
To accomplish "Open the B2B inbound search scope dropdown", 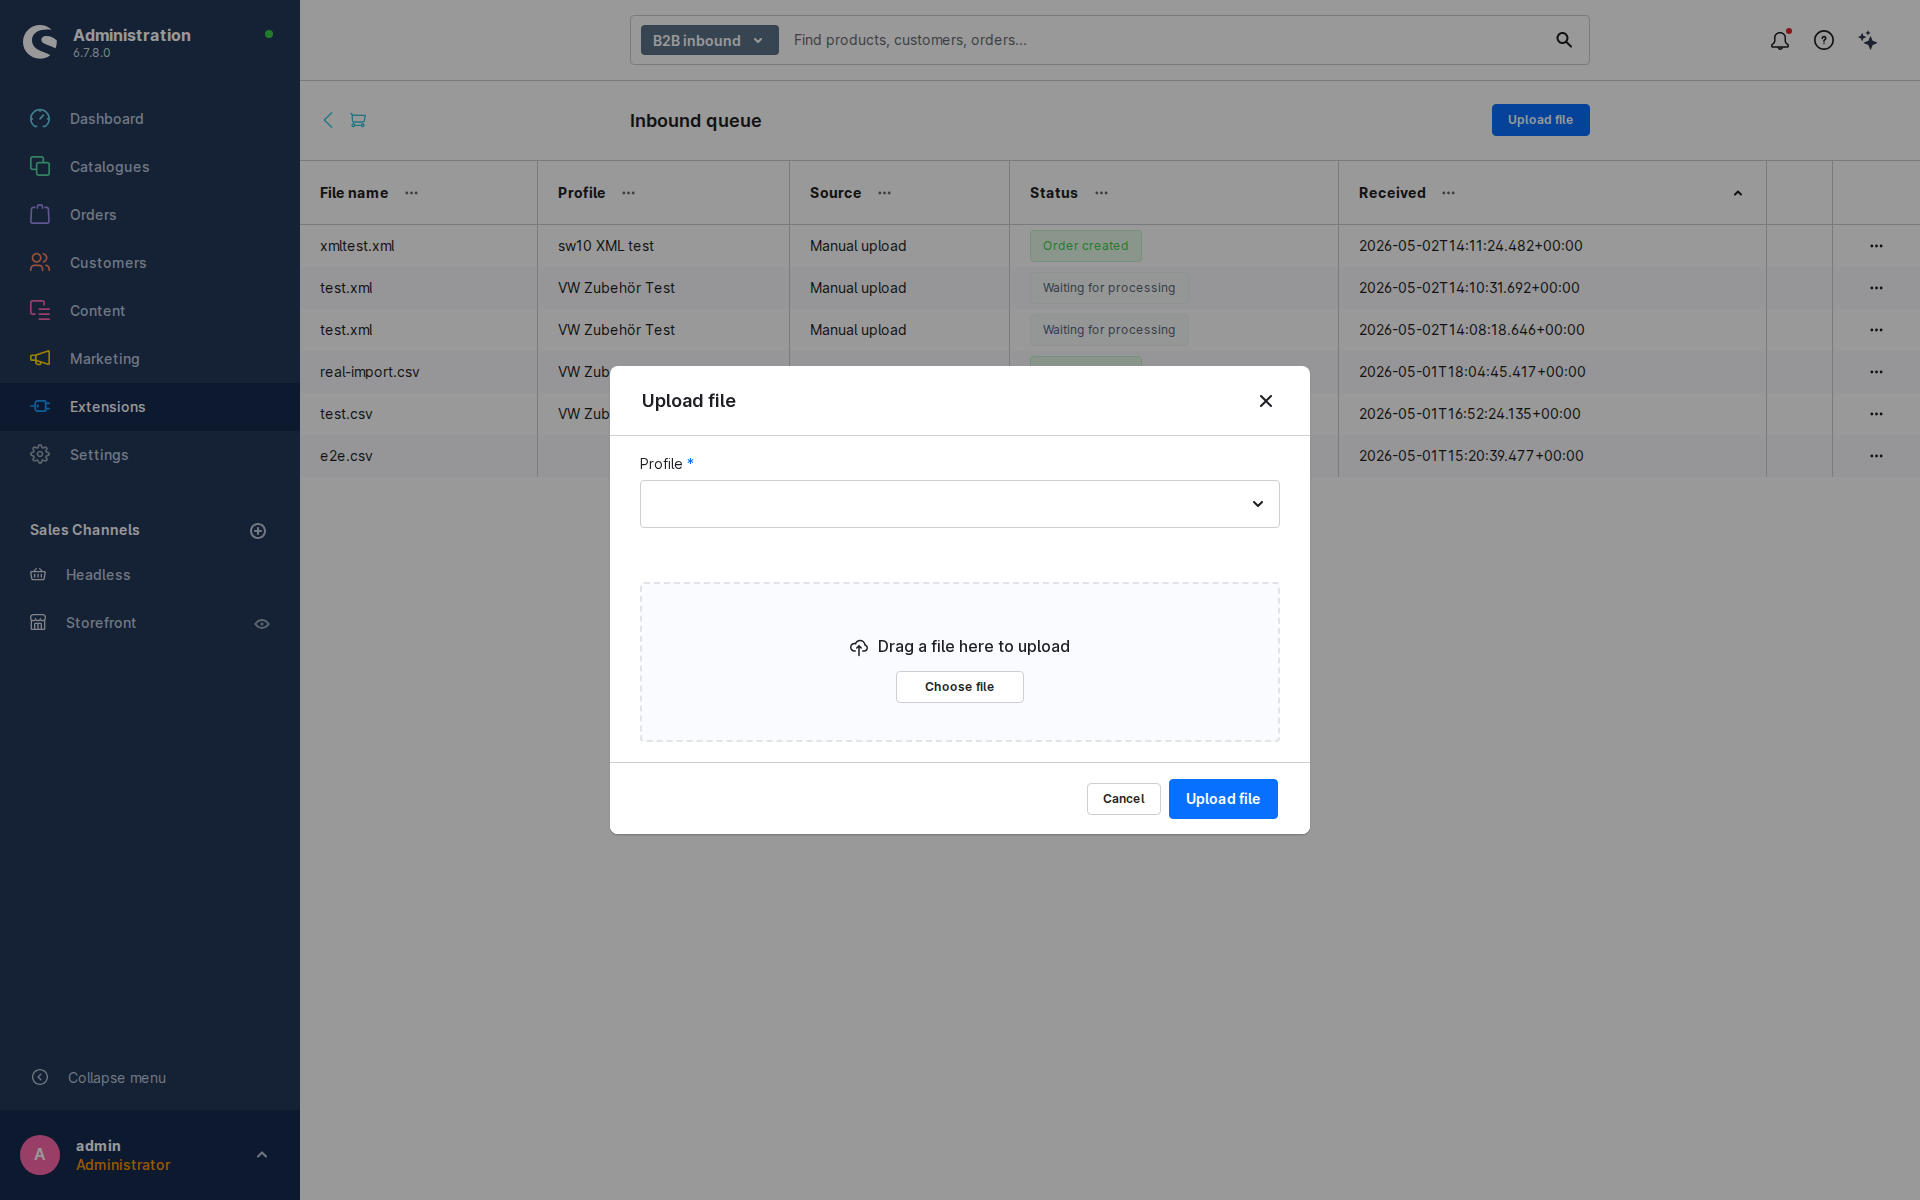I will 709,40.
